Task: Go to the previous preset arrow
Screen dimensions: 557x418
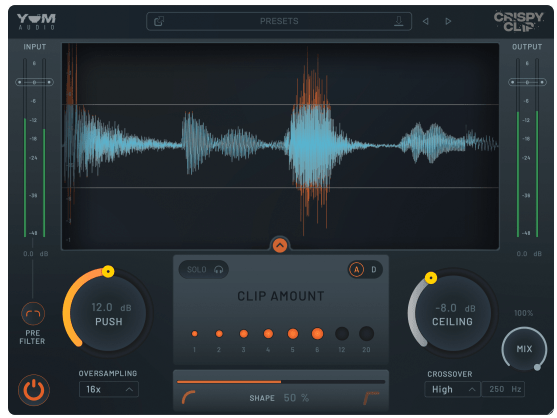Action: (426, 21)
